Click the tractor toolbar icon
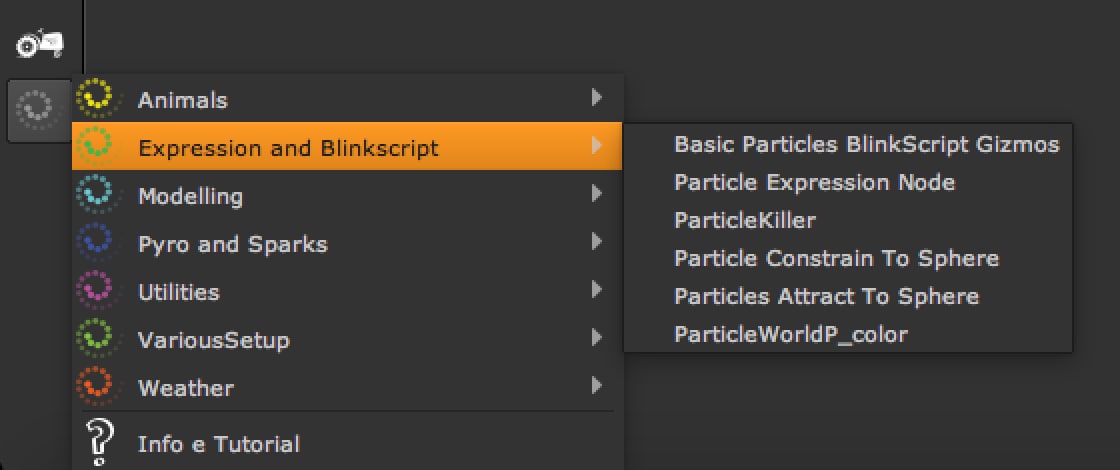Screen dimensions: 1120x470 (x=40, y=45)
